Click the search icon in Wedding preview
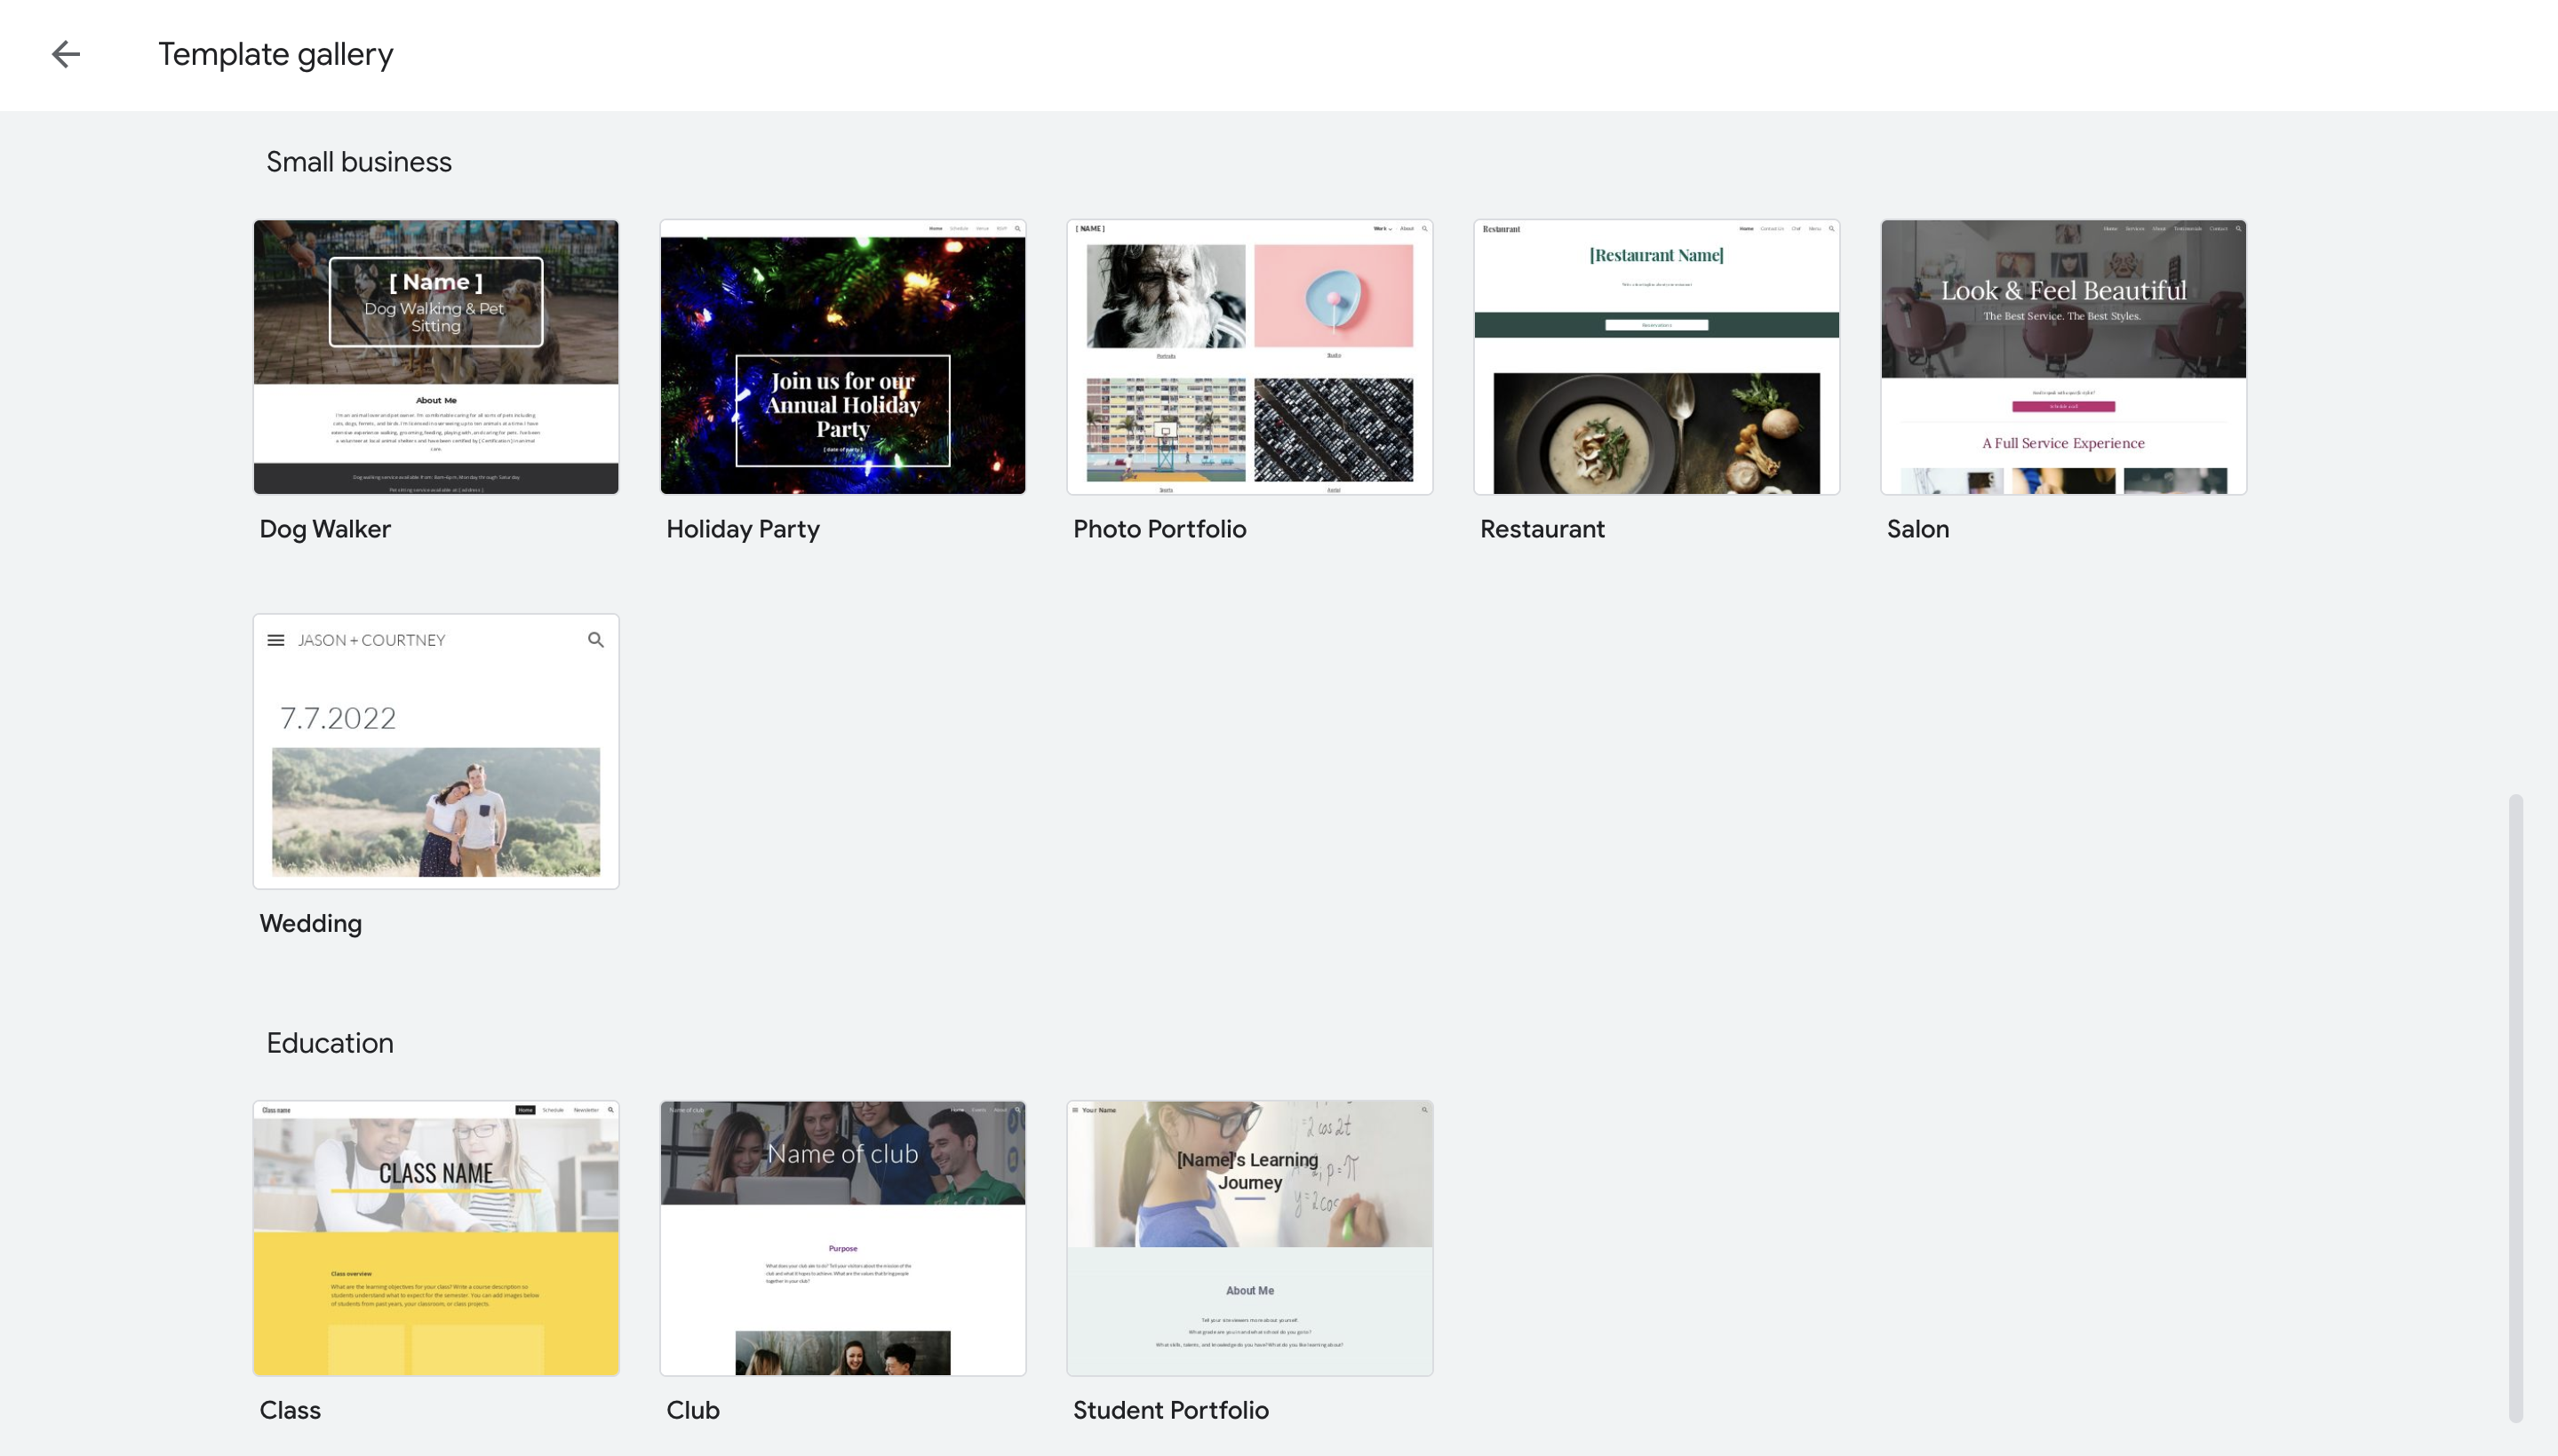This screenshot has width=2558, height=1456. click(x=595, y=640)
